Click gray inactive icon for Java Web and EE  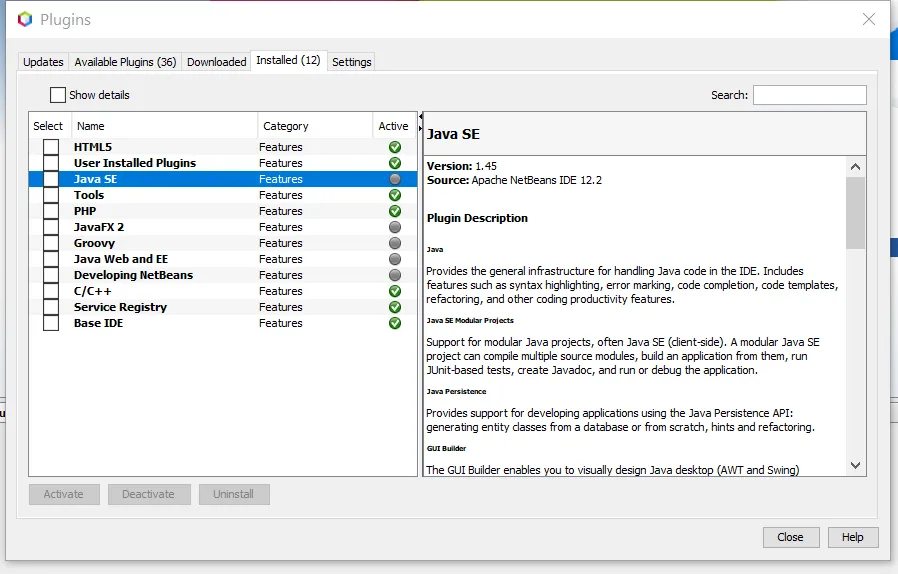point(395,260)
